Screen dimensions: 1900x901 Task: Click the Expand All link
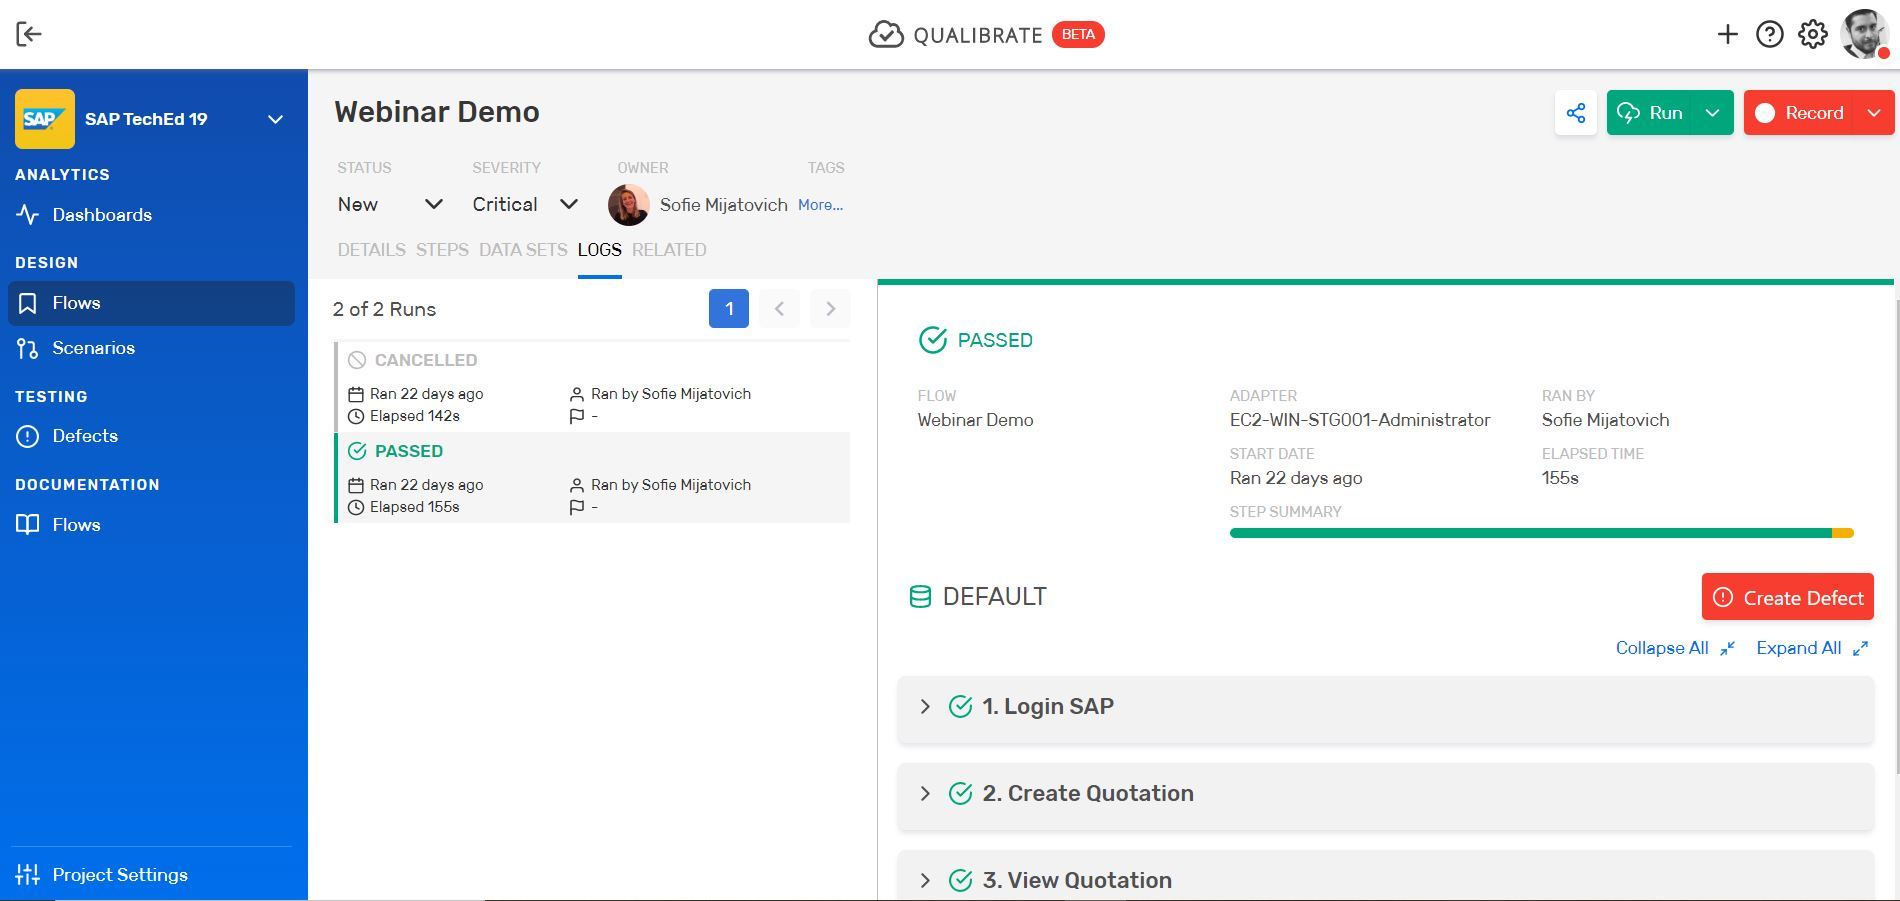coord(1800,648)
